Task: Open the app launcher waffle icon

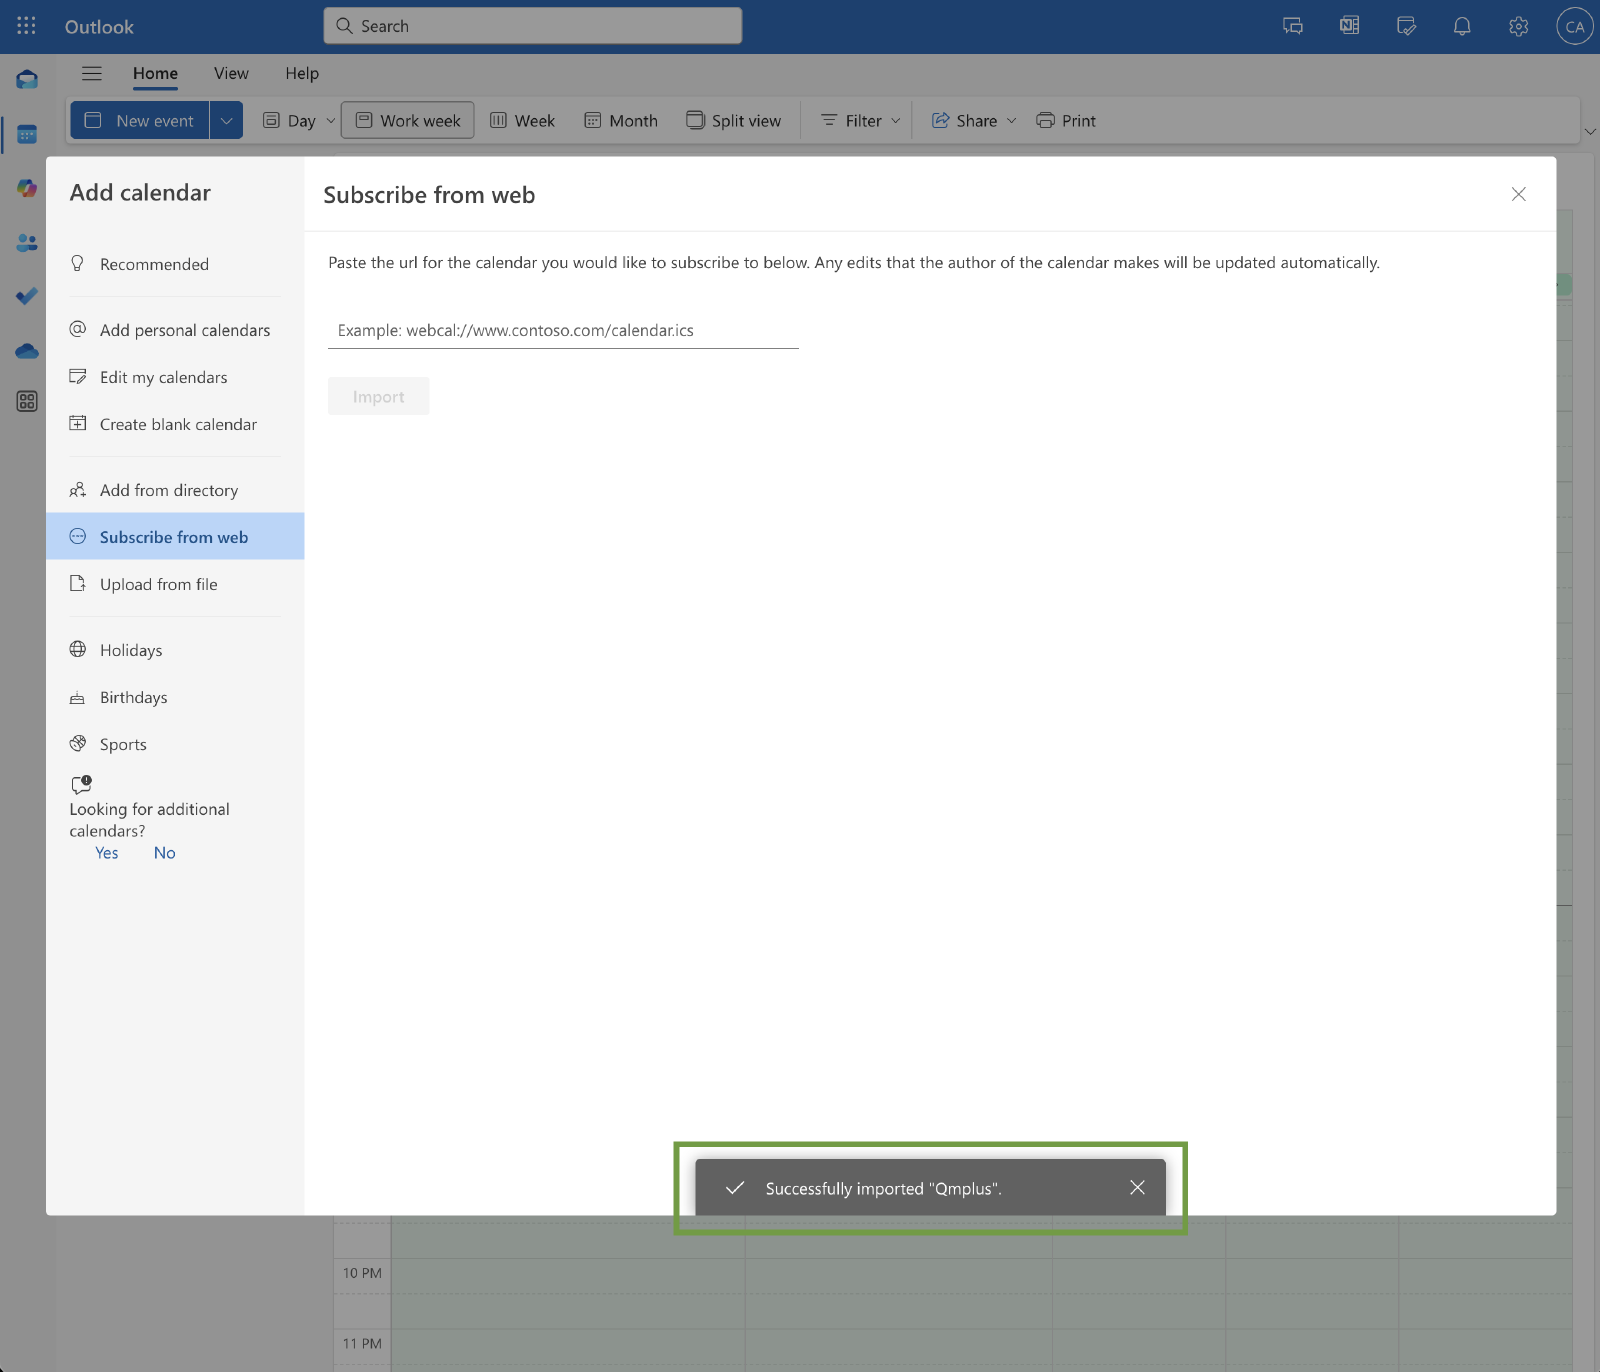Action: click(x=26, y=26)
